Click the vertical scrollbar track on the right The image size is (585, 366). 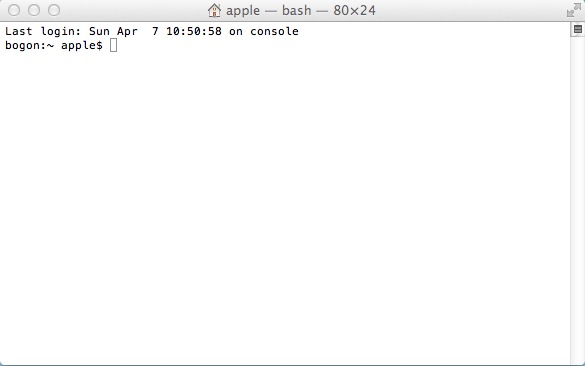pos(577,198)
